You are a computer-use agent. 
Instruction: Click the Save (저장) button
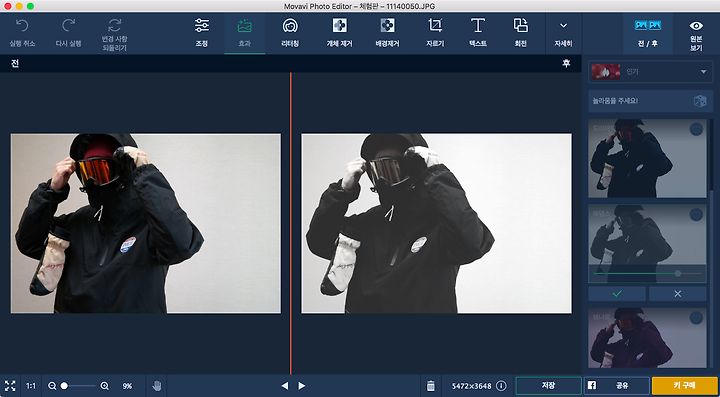[x=548, y=386]
